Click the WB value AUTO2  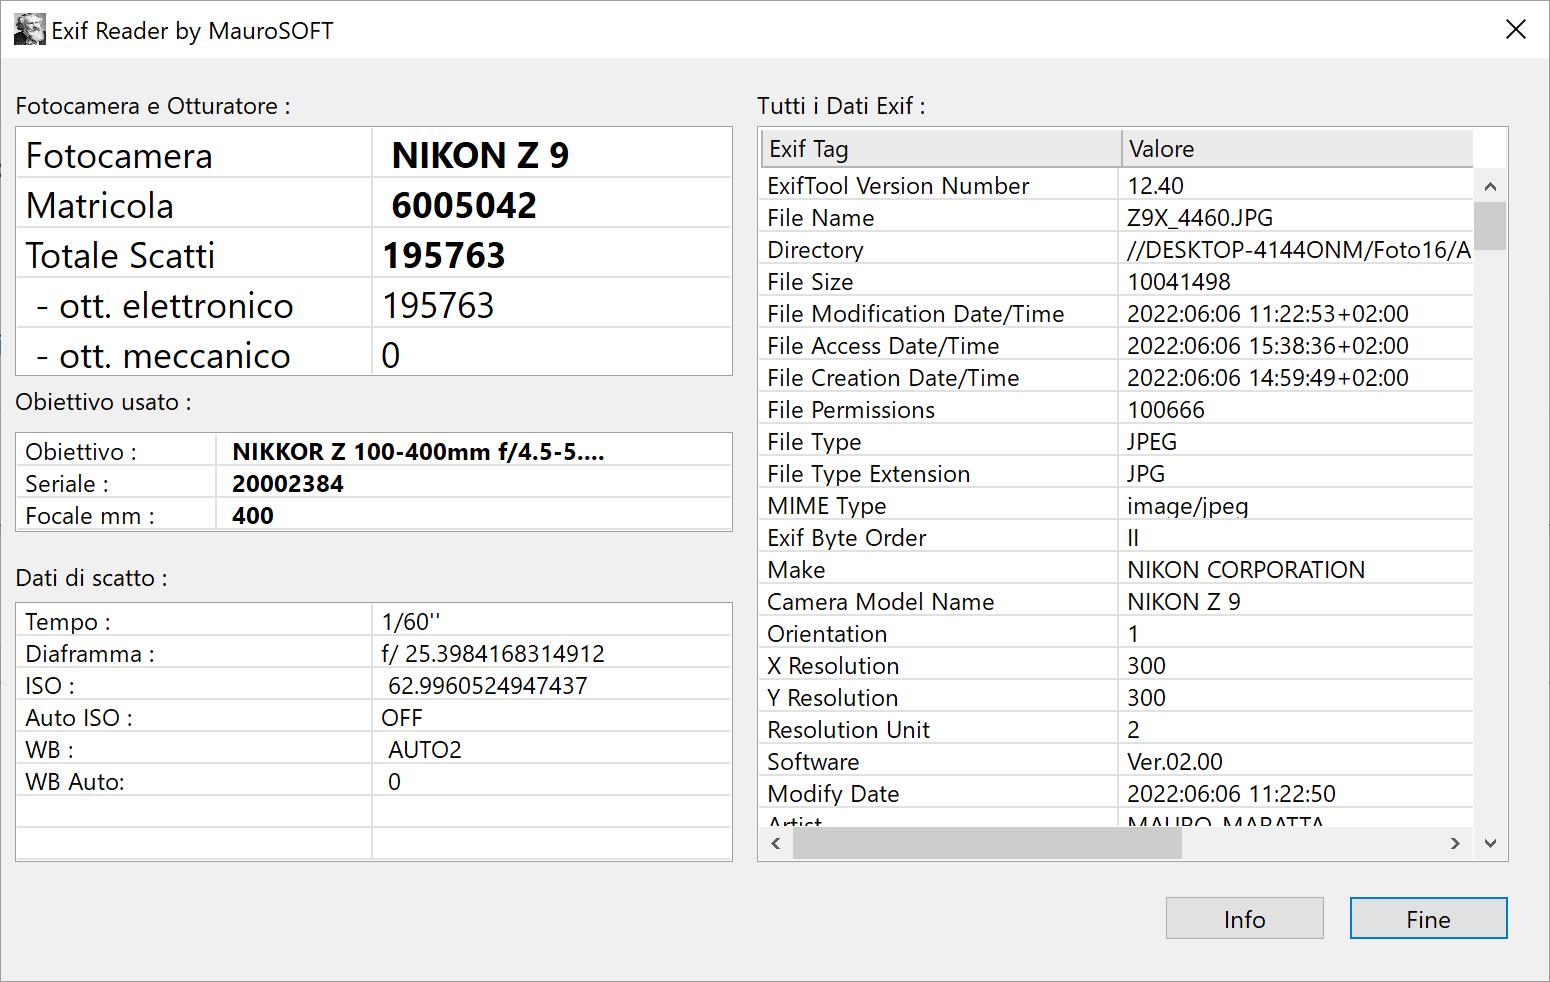tap(425, 750)
